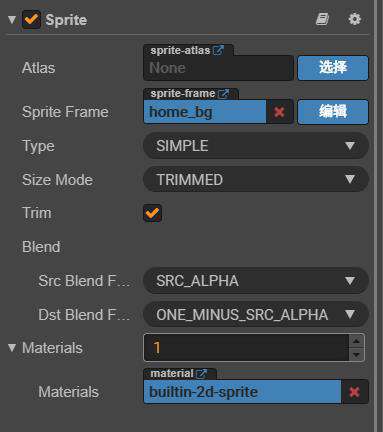Click the 编辑 button next to Sprite Frame
The width and height of the screenshot is (383, 432).
coord(333,112)
